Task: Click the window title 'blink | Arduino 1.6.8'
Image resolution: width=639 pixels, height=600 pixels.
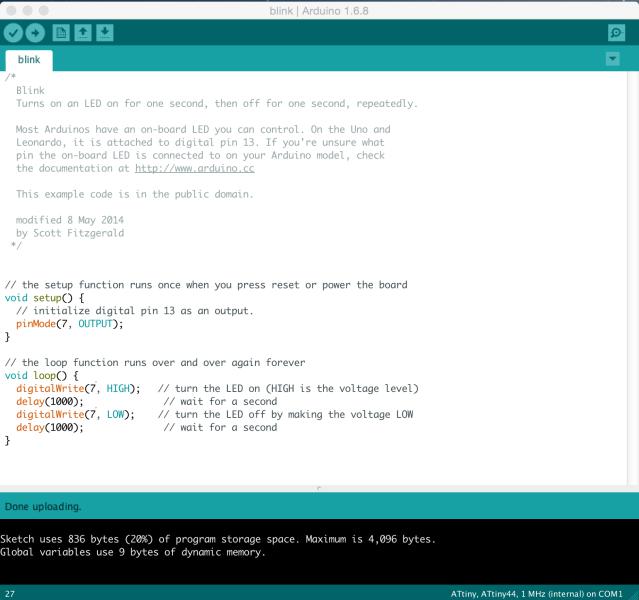Action: [319, 11]
